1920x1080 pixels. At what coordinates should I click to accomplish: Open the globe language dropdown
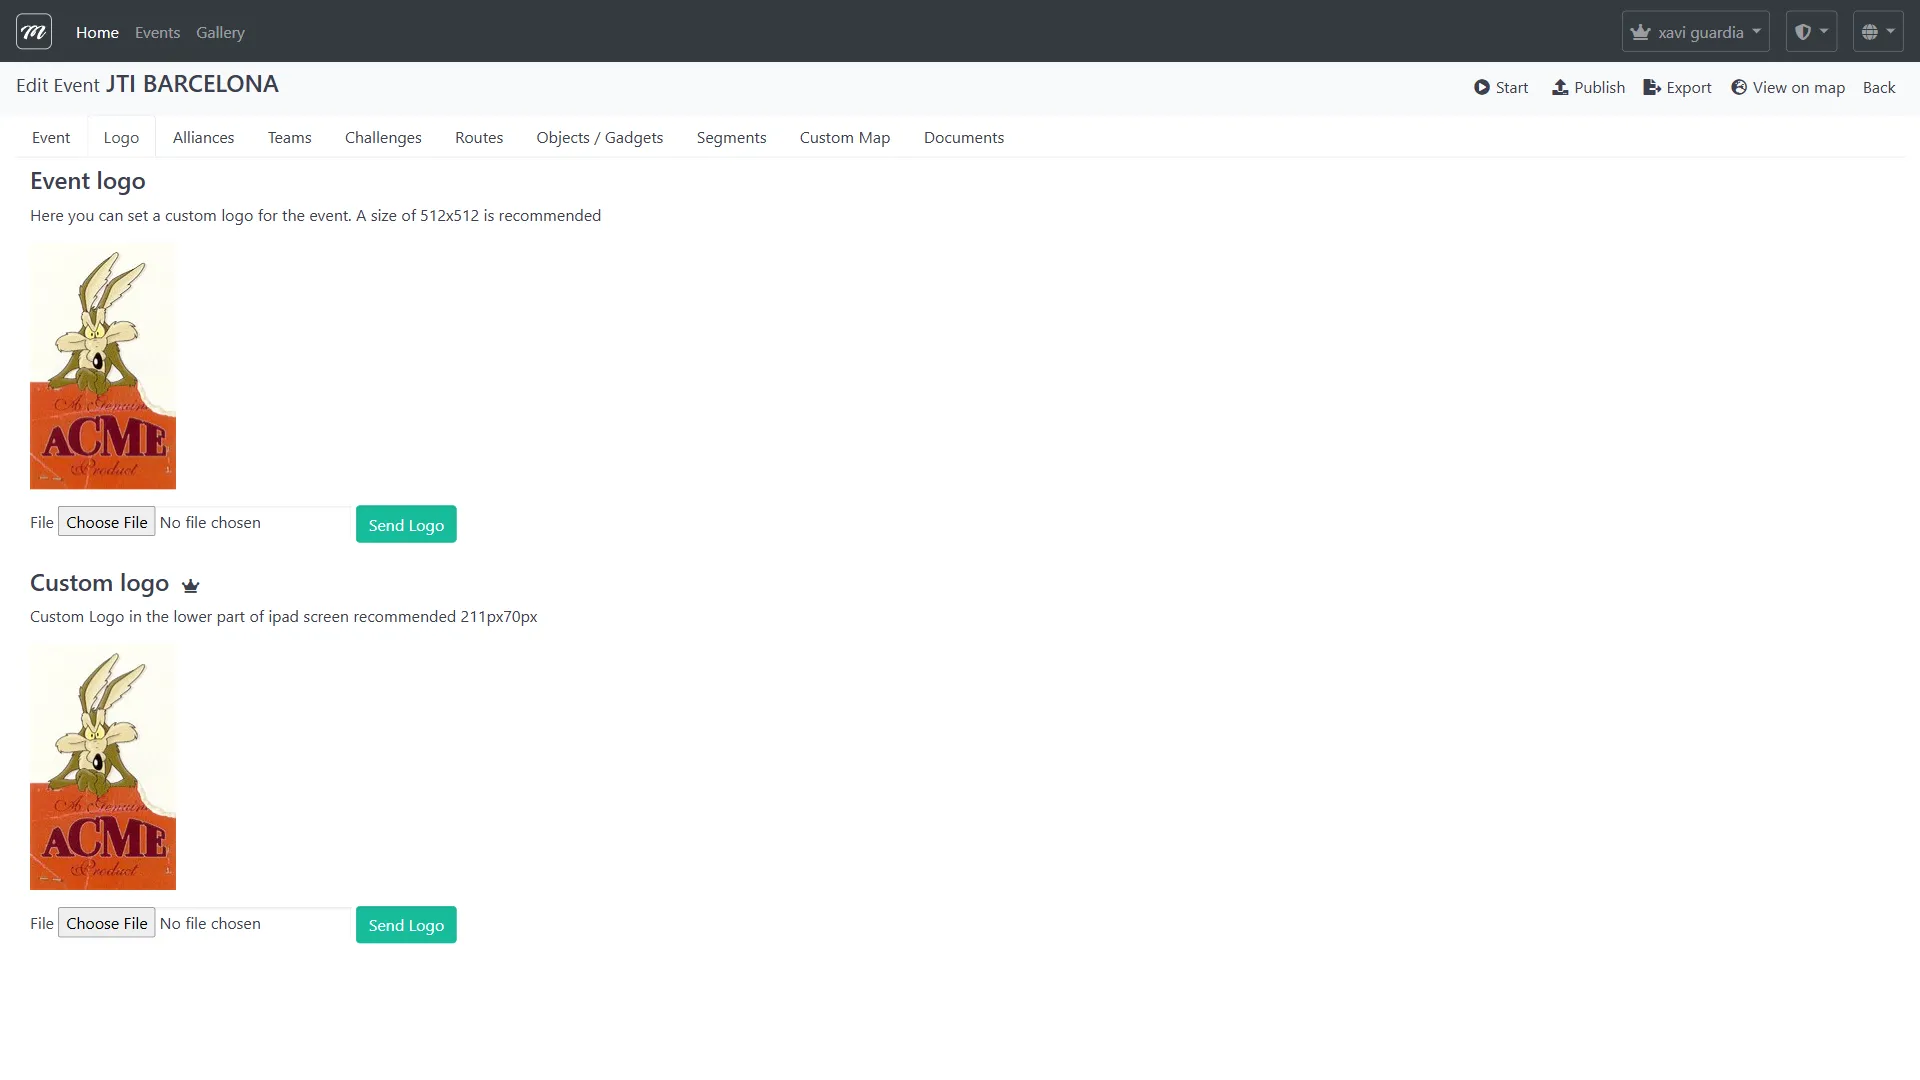(1877, 32)
